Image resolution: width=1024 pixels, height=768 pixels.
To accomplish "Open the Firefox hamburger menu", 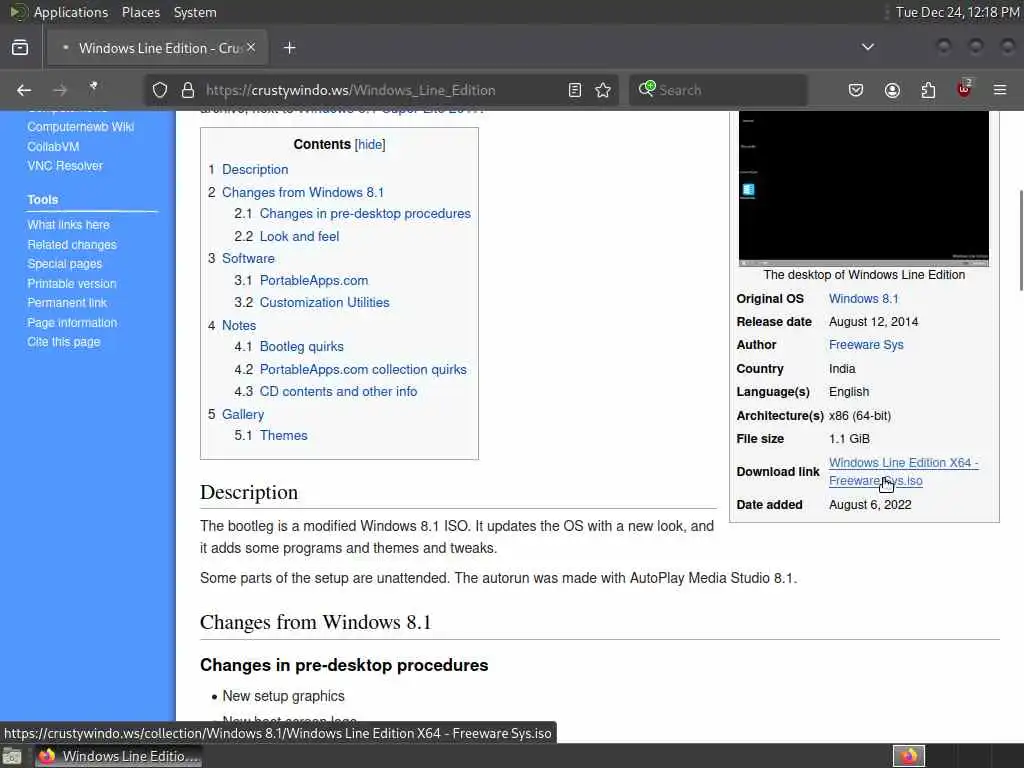I will (1000, 90).
